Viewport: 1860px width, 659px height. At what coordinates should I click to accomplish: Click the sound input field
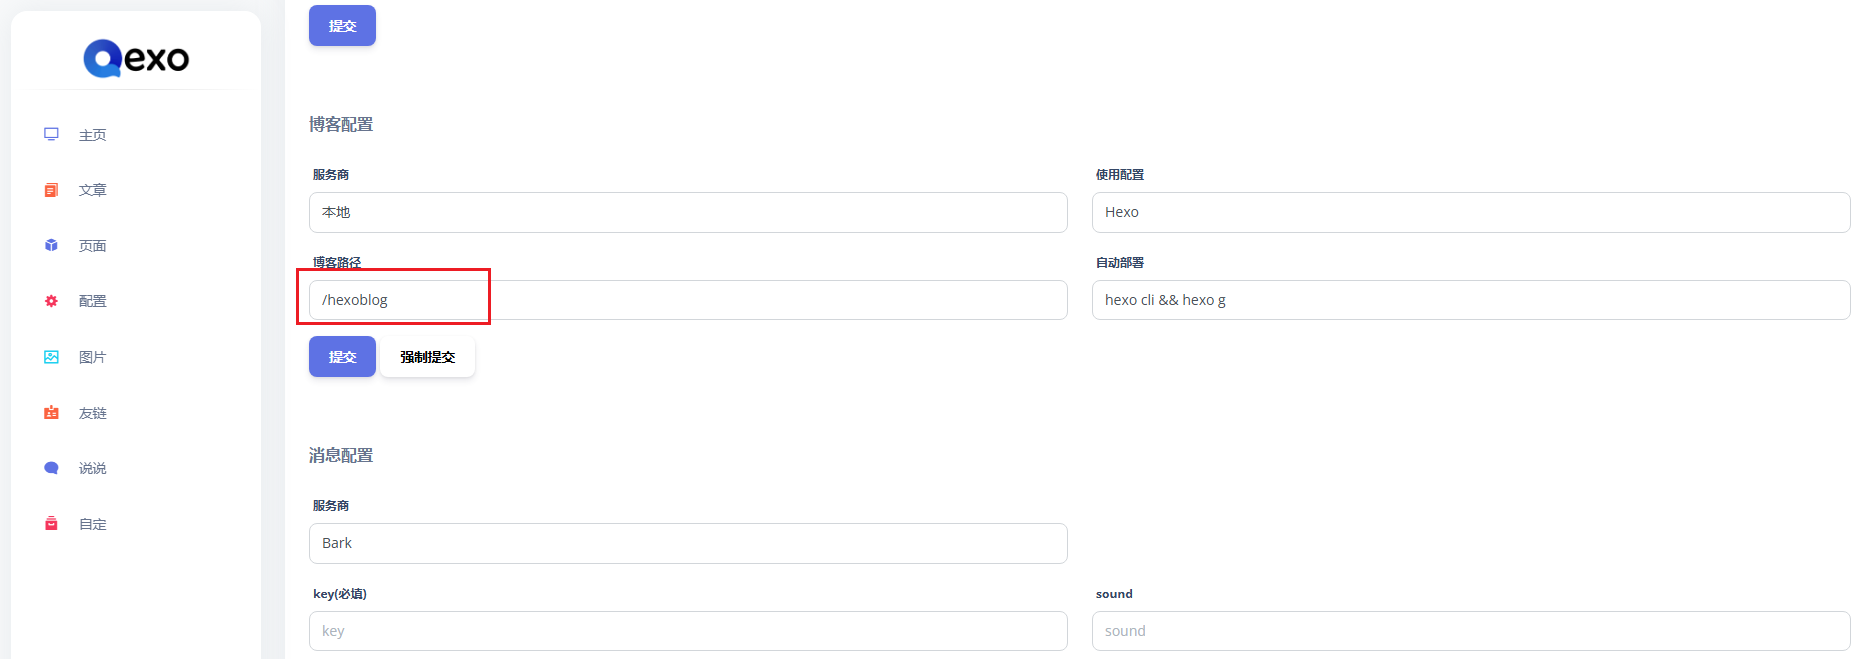pyautogui.click(x=1470, y=631)
